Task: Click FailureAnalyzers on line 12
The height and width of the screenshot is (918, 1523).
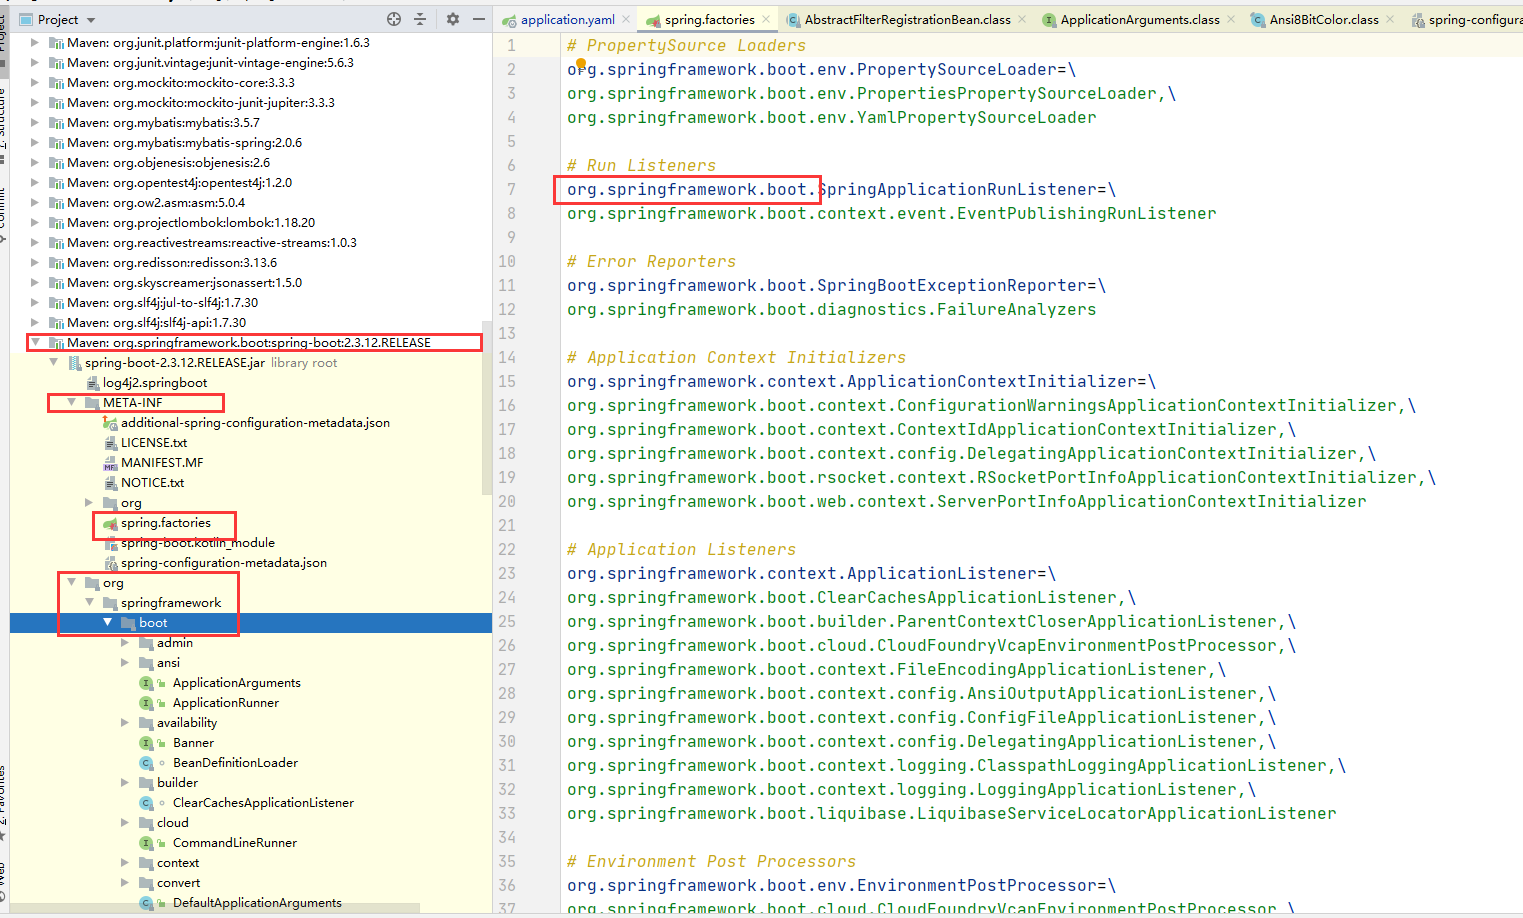Action: [1017, 309]
